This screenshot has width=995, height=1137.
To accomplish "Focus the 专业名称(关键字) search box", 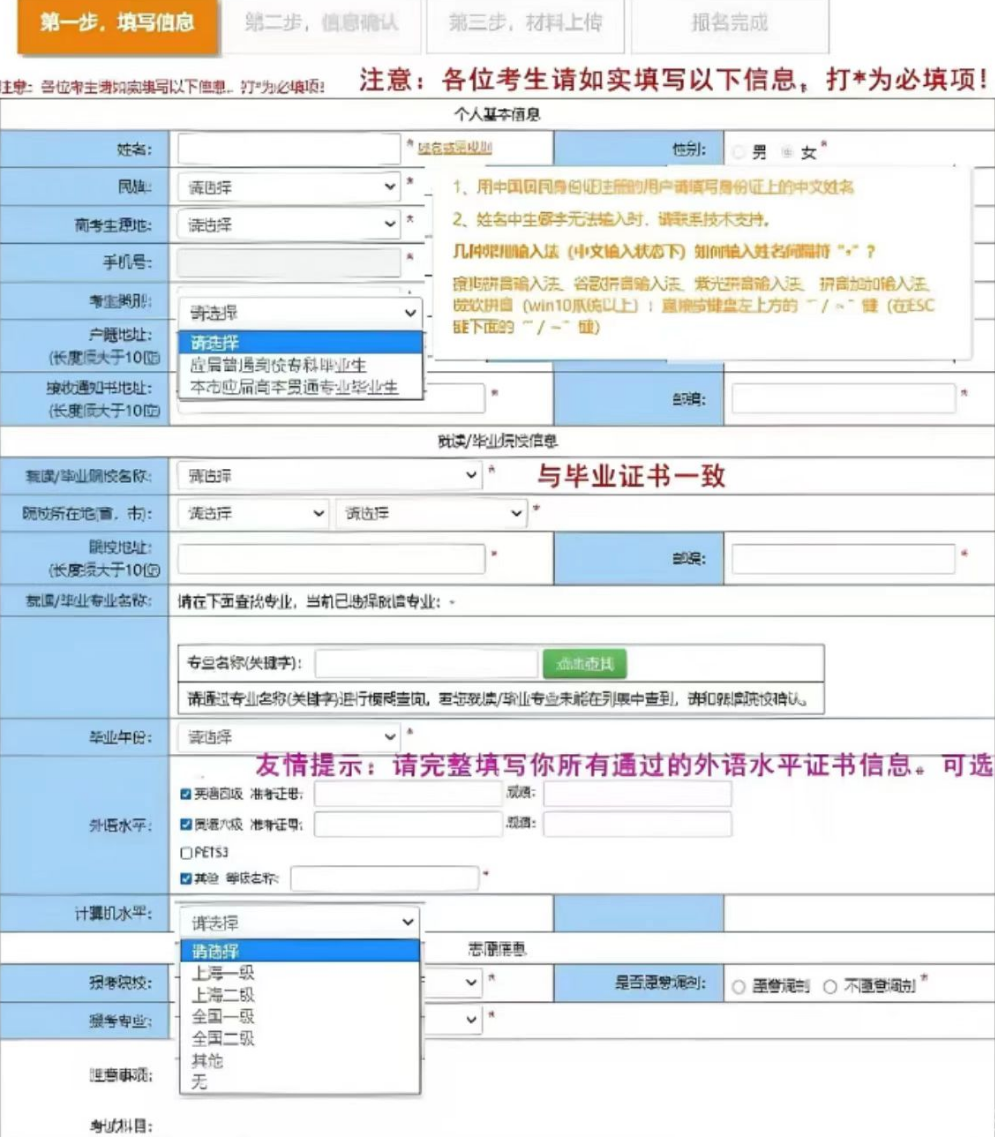I will (426, 664).
